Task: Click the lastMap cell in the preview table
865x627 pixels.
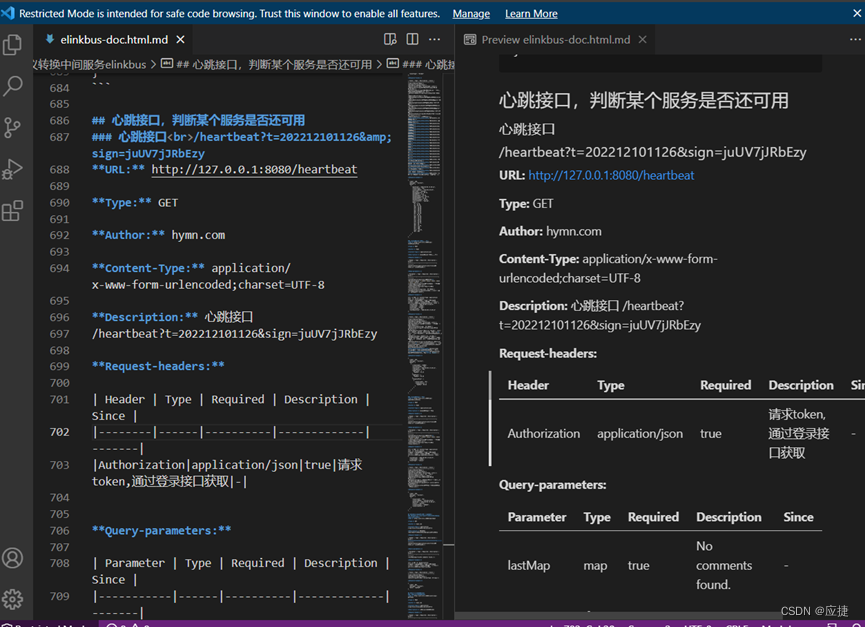Action: (528, 566)
